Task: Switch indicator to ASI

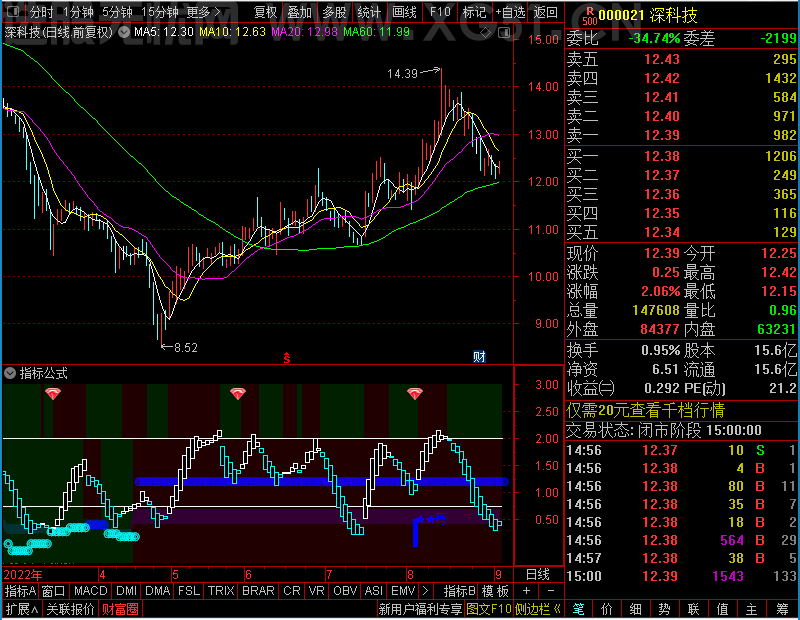Action: (x=373, y=591)
